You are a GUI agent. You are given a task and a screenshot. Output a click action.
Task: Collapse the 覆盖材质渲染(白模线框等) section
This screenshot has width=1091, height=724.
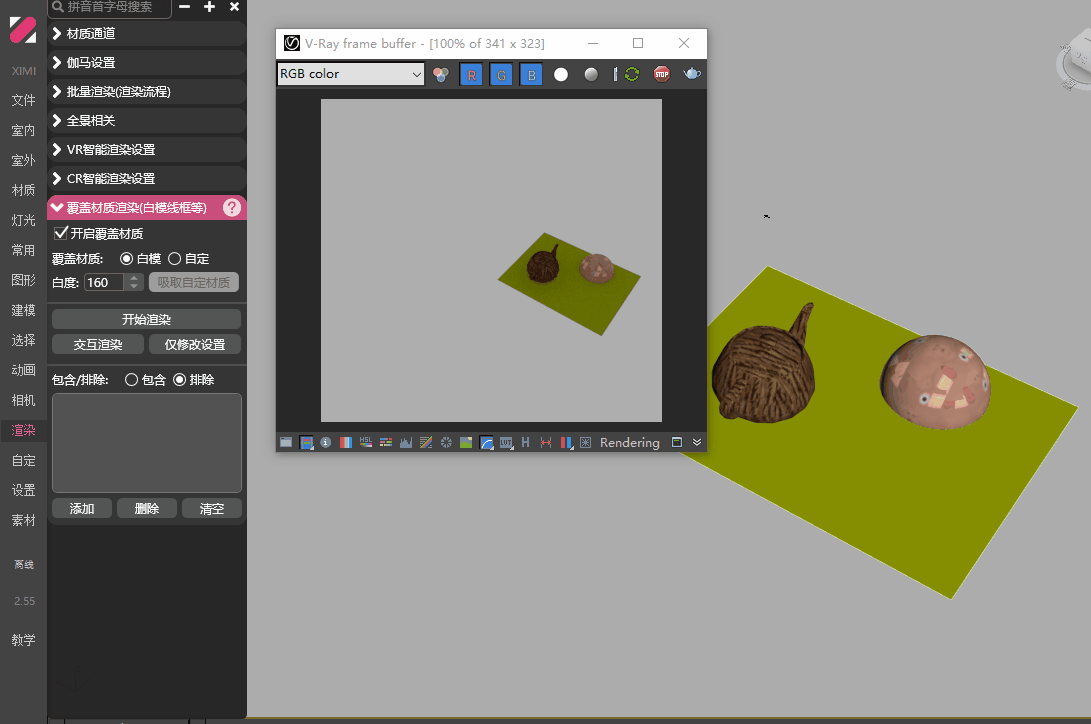coord(146,207)
